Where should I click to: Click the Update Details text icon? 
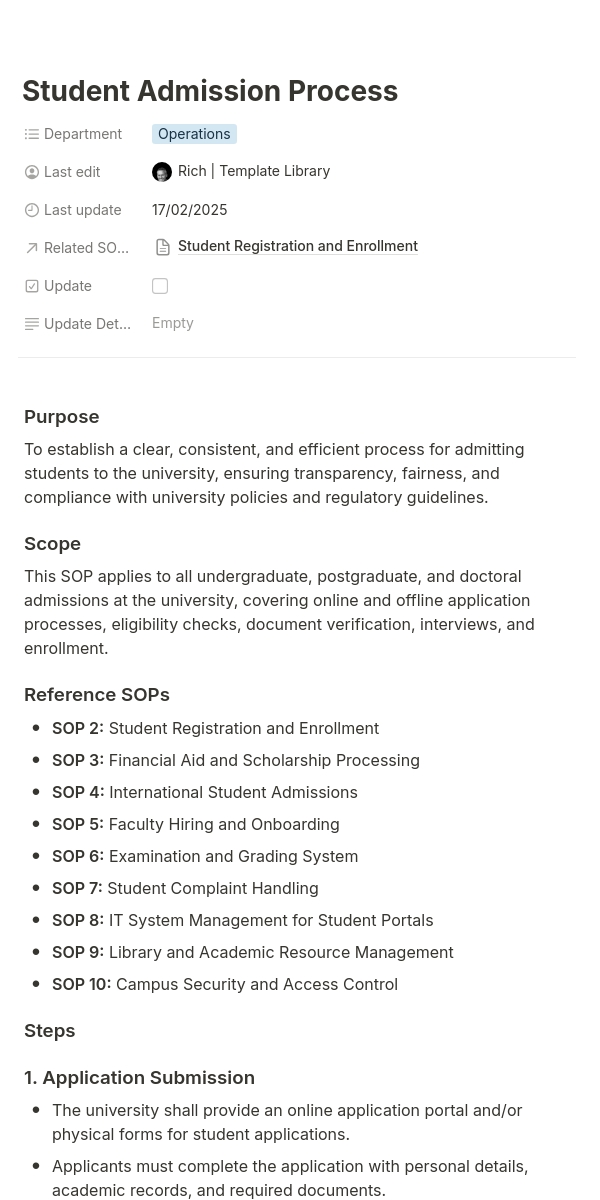point(32,324)
